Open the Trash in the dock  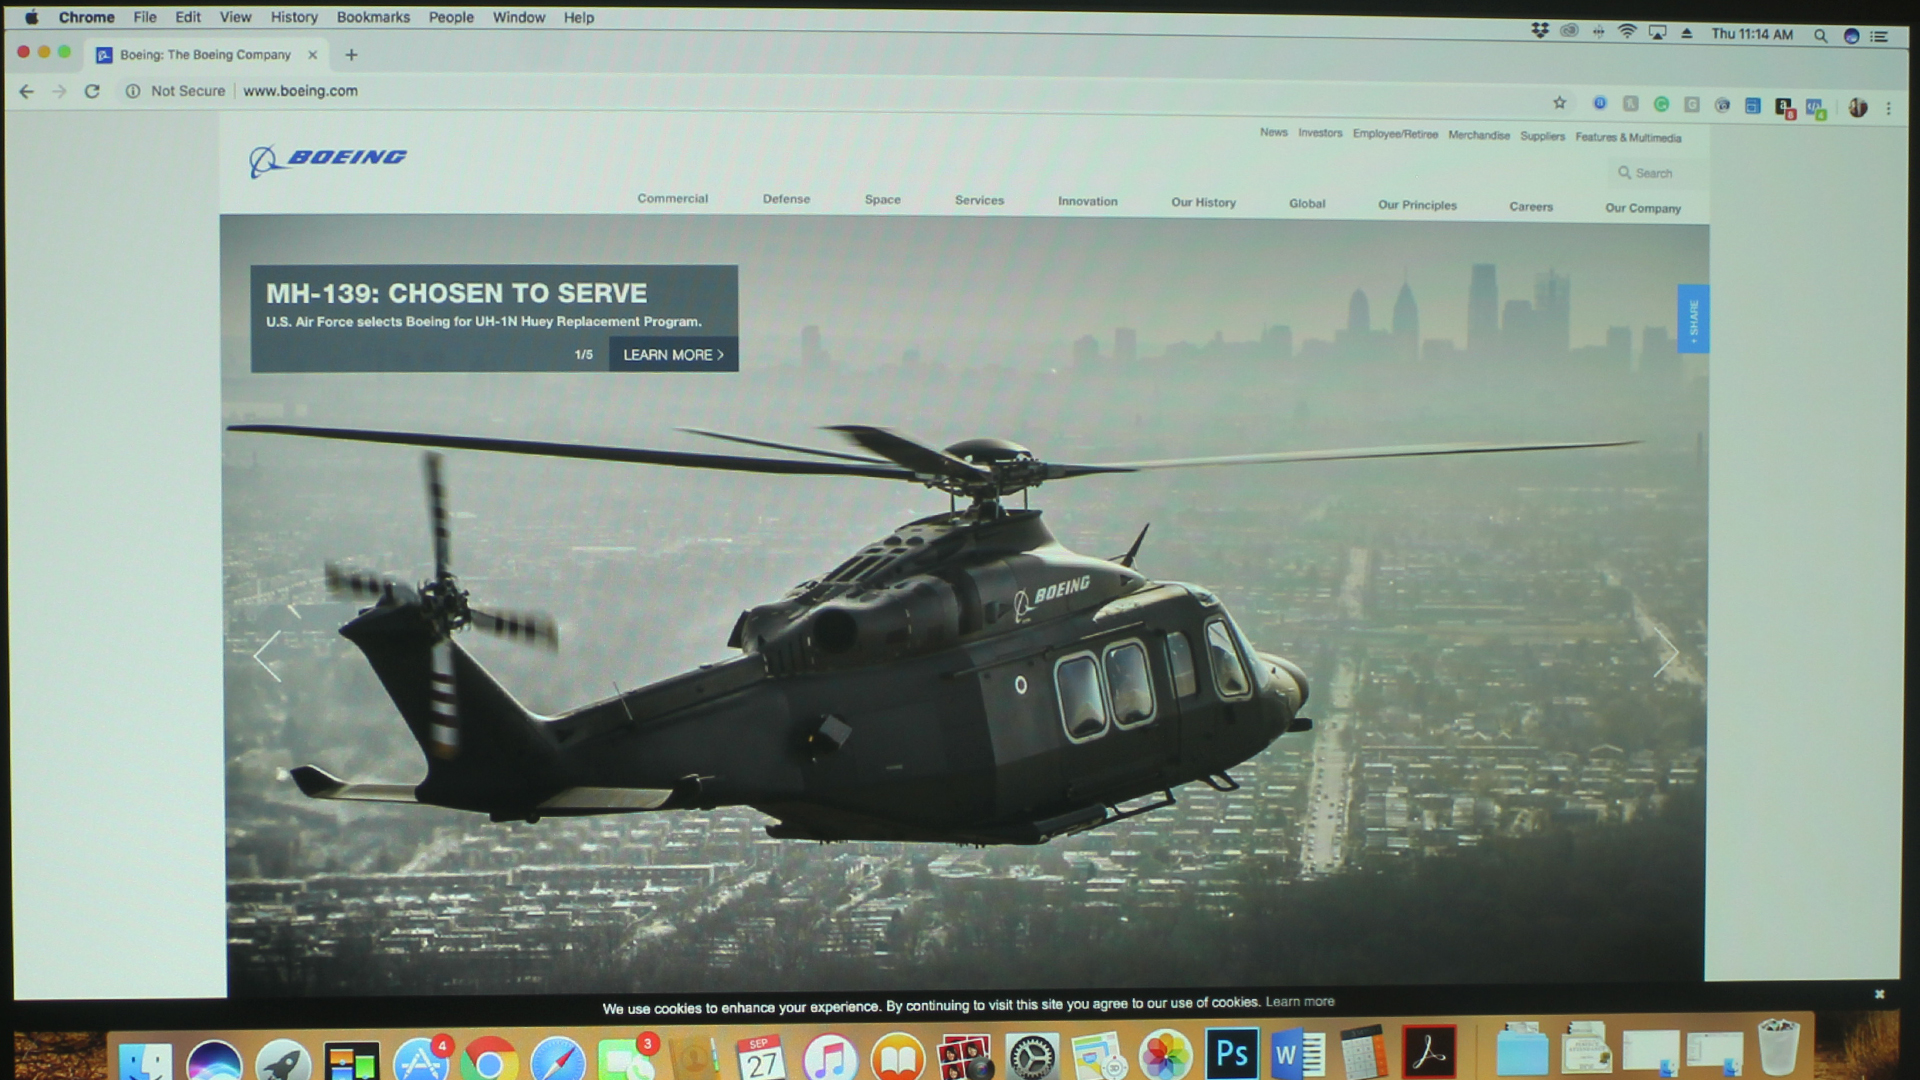[1778, 1047]
